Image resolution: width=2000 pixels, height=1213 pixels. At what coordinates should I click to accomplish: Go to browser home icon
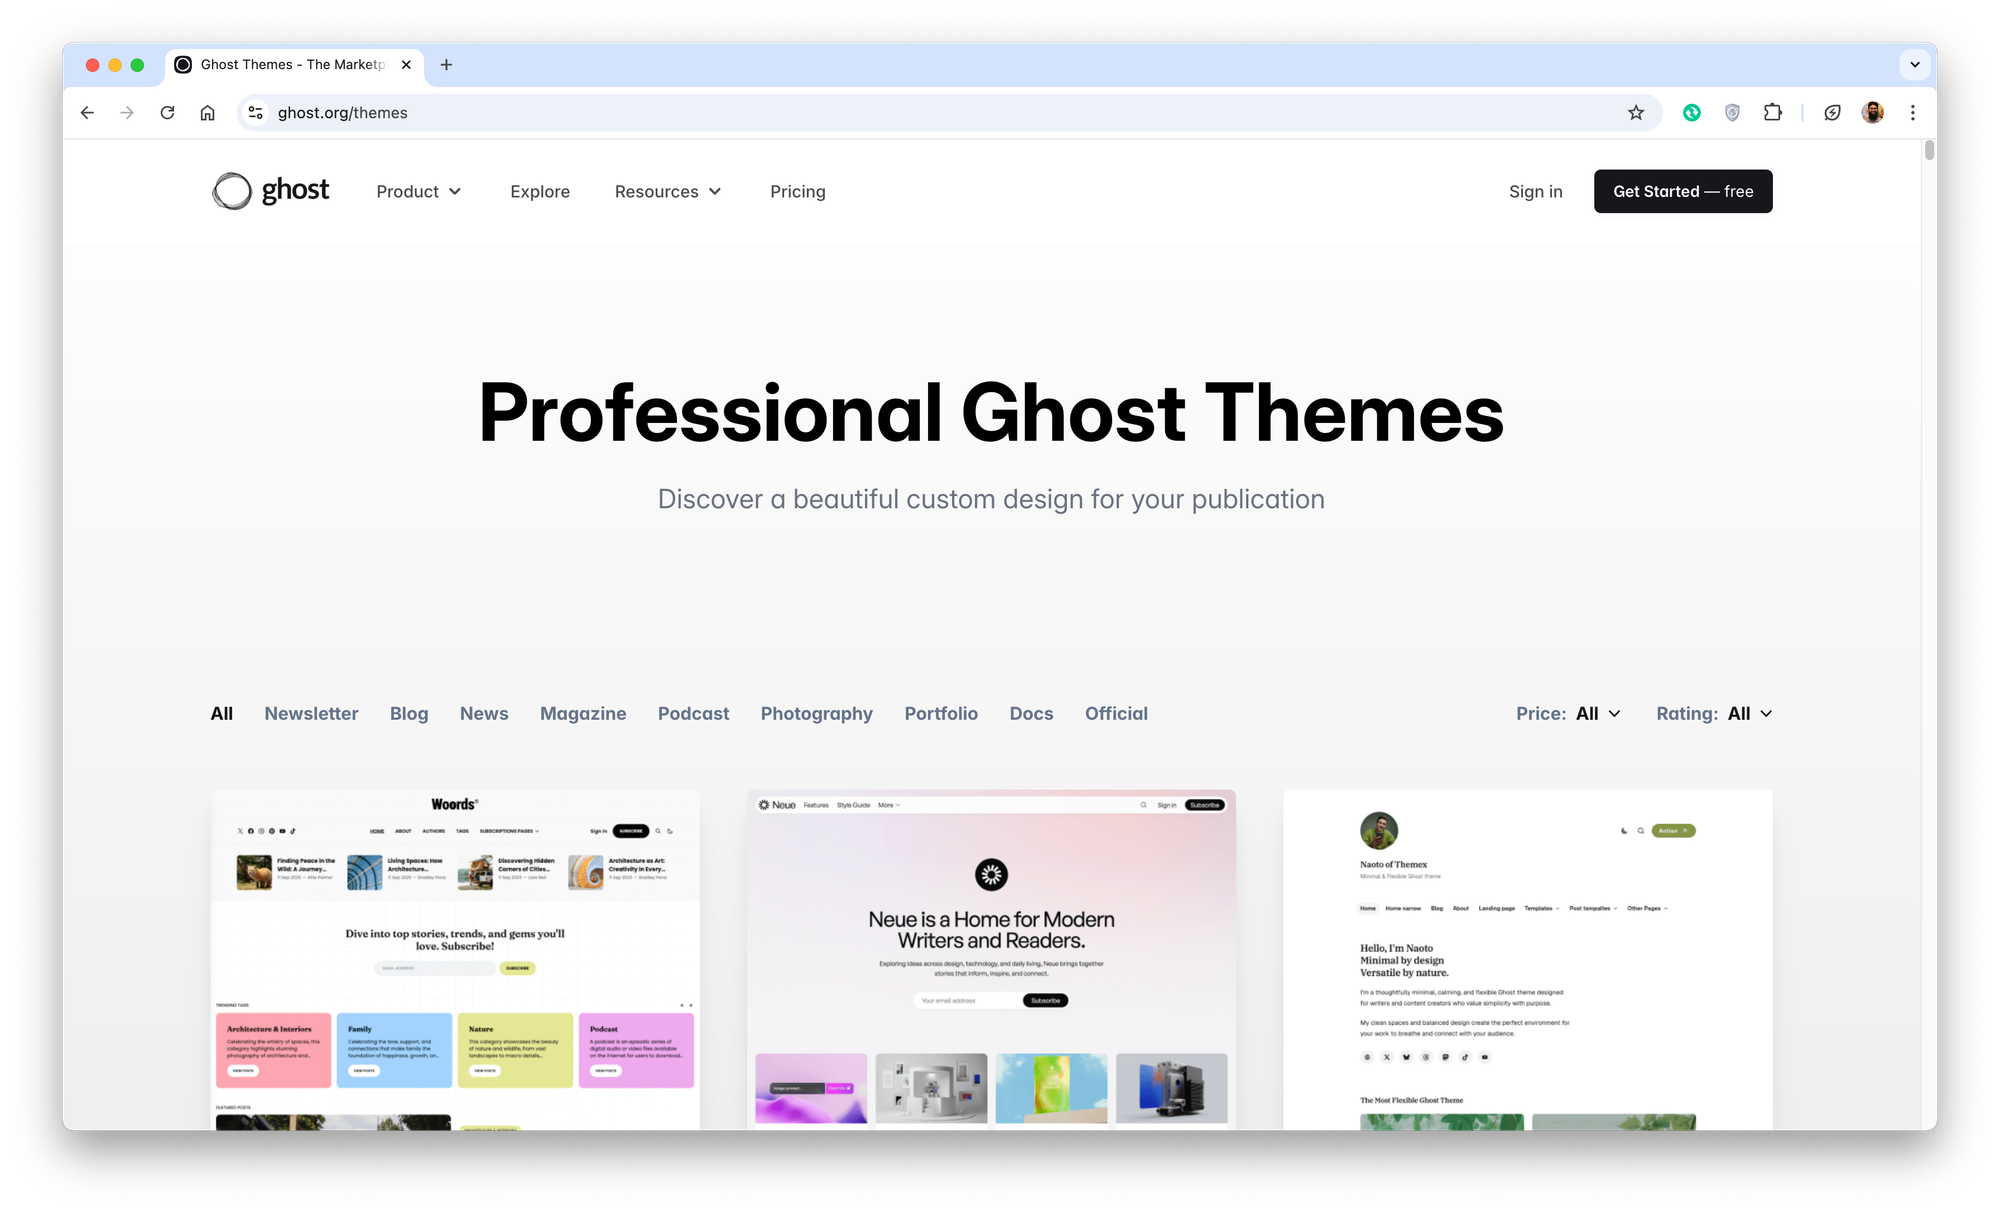[x=207, y=113]
